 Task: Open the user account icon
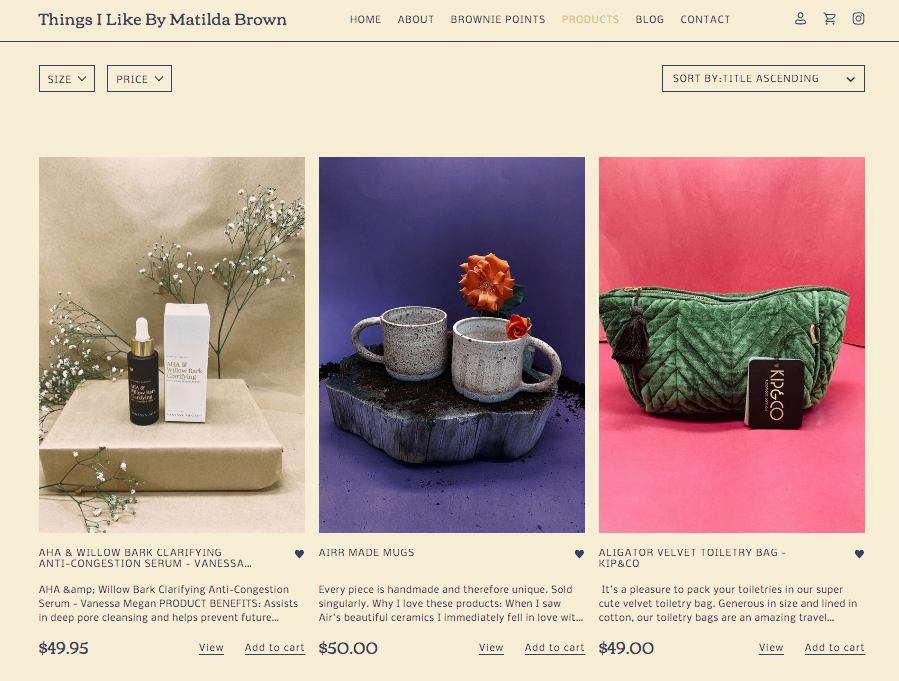(800, 19)
